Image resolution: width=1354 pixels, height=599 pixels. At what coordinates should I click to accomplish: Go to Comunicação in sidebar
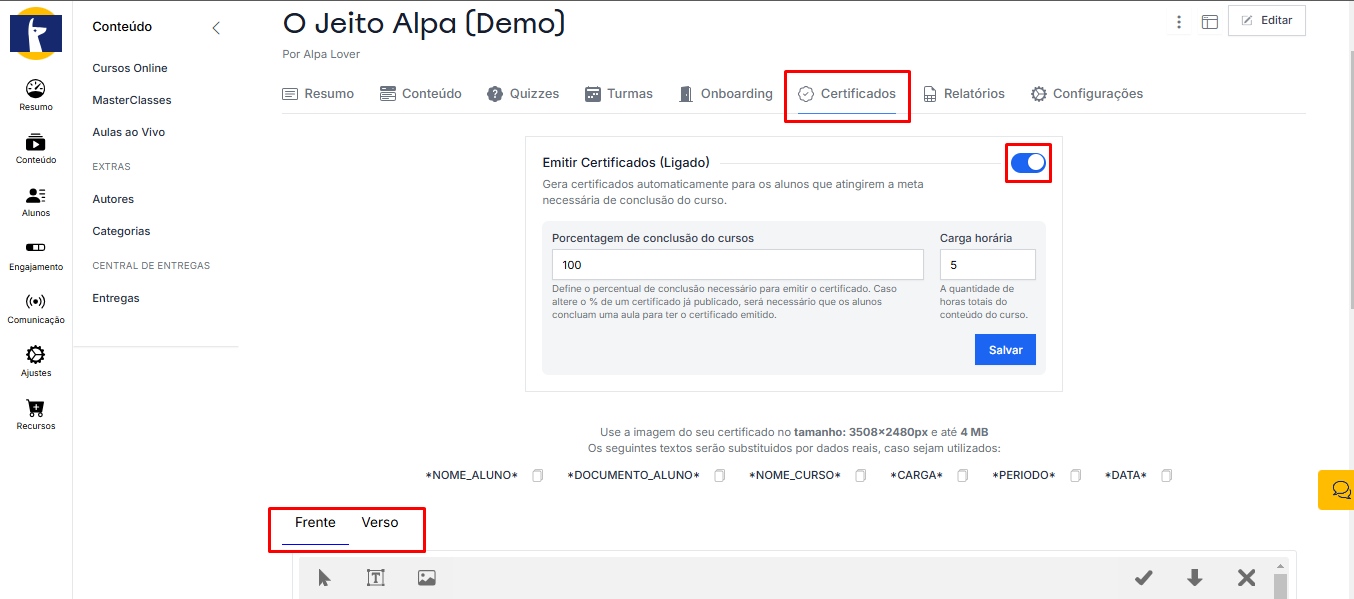35,307
